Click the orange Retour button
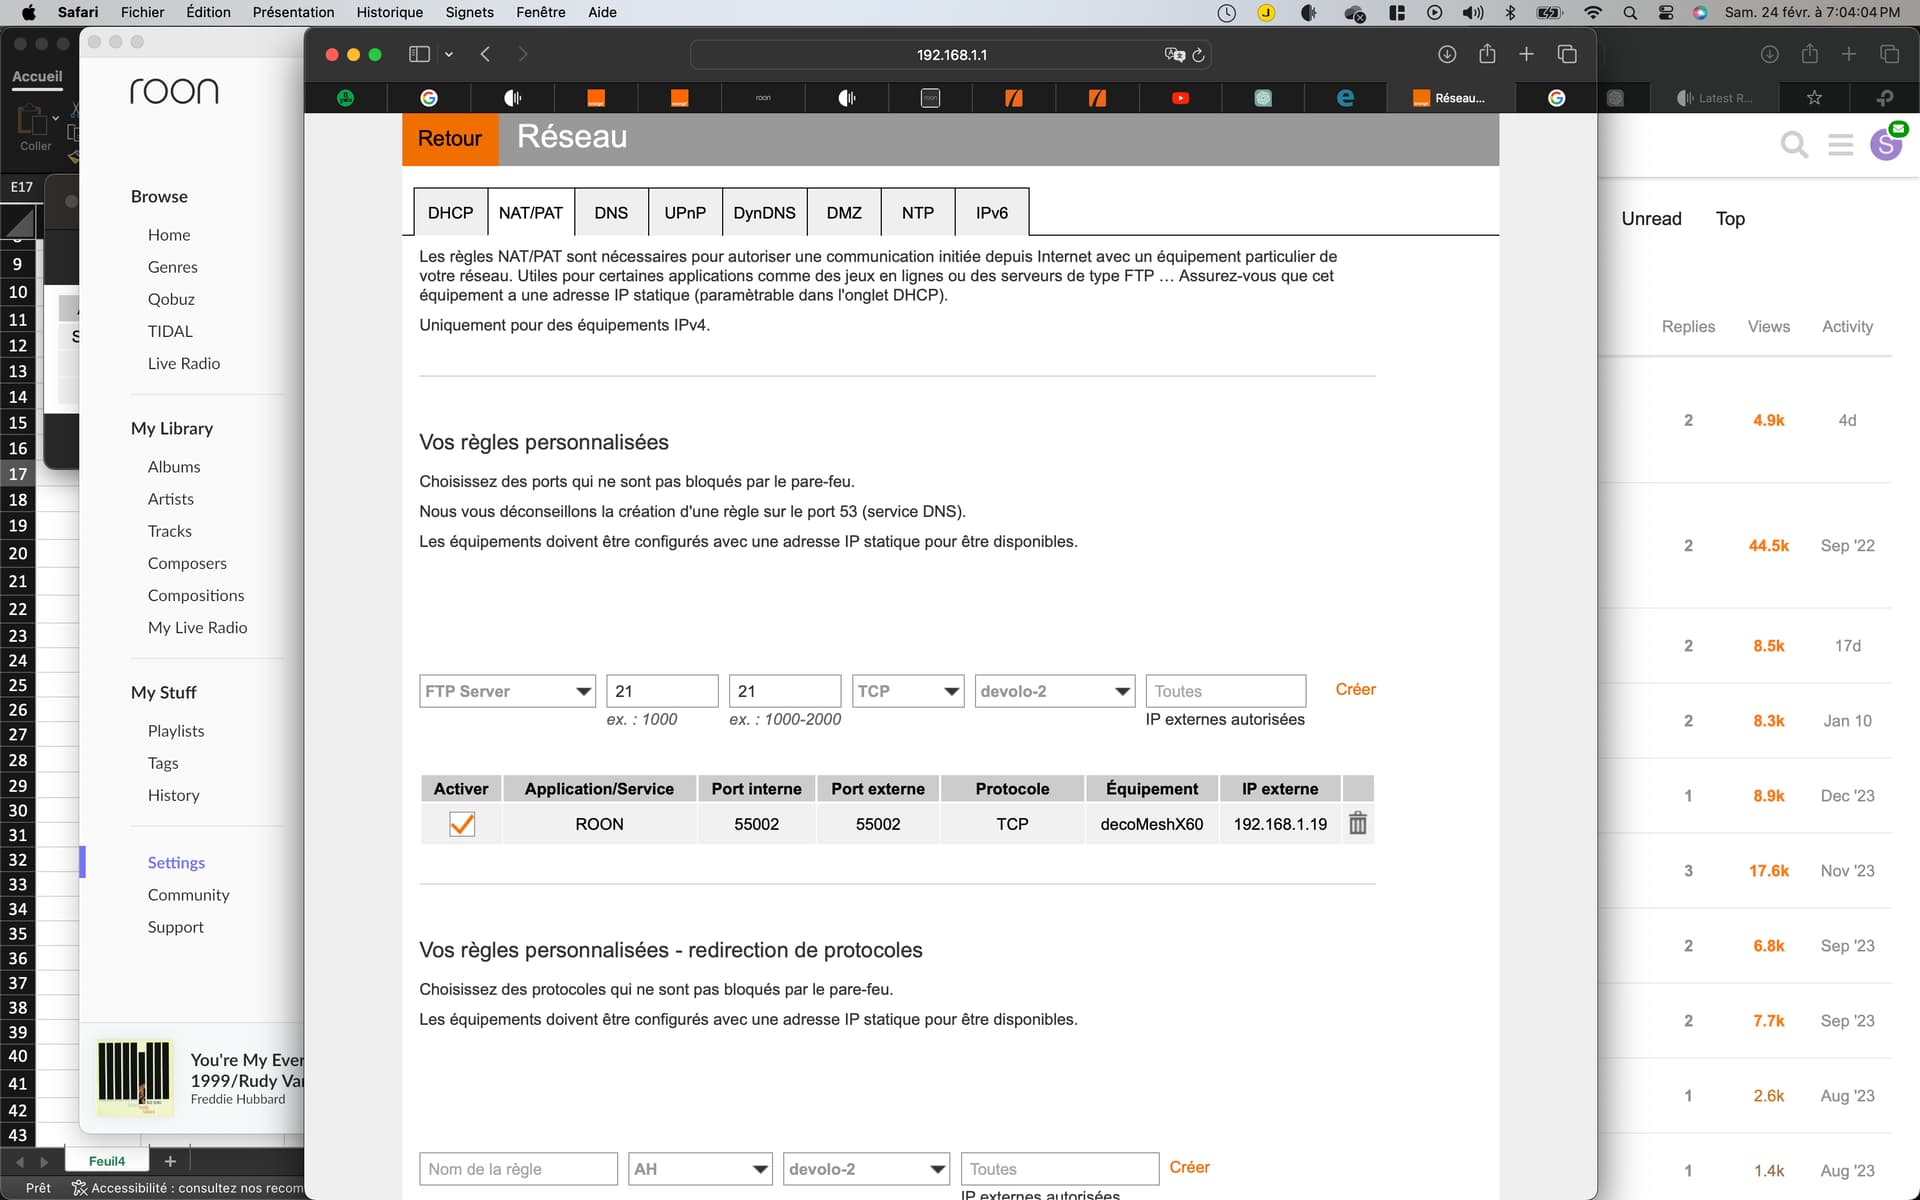 [449, 139]
